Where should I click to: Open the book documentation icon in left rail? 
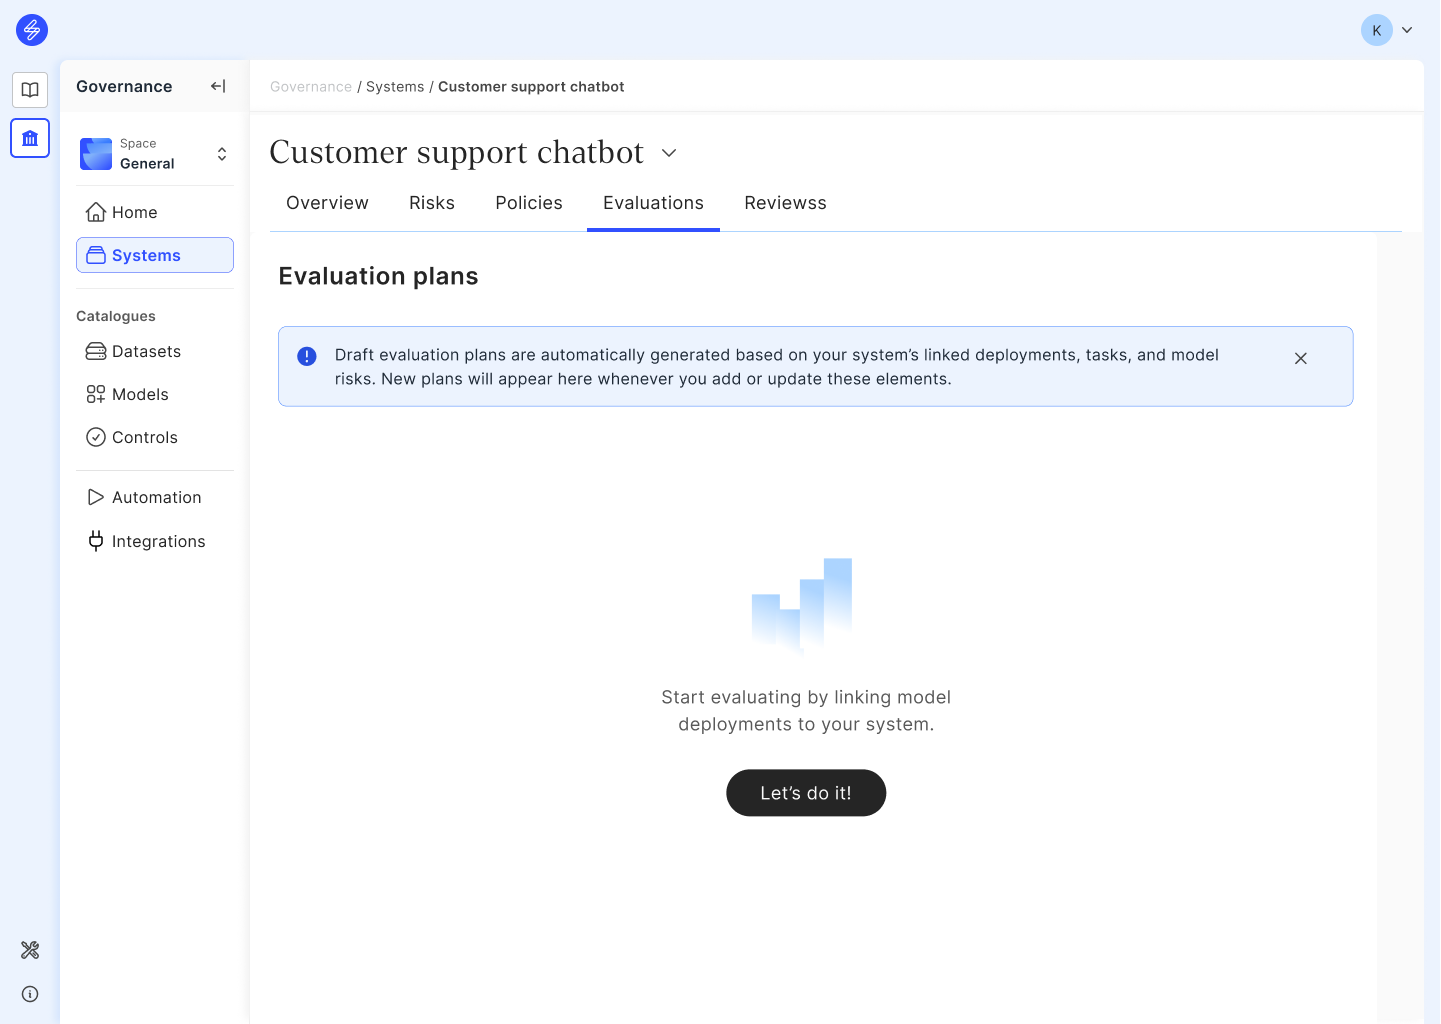(30, 90)
